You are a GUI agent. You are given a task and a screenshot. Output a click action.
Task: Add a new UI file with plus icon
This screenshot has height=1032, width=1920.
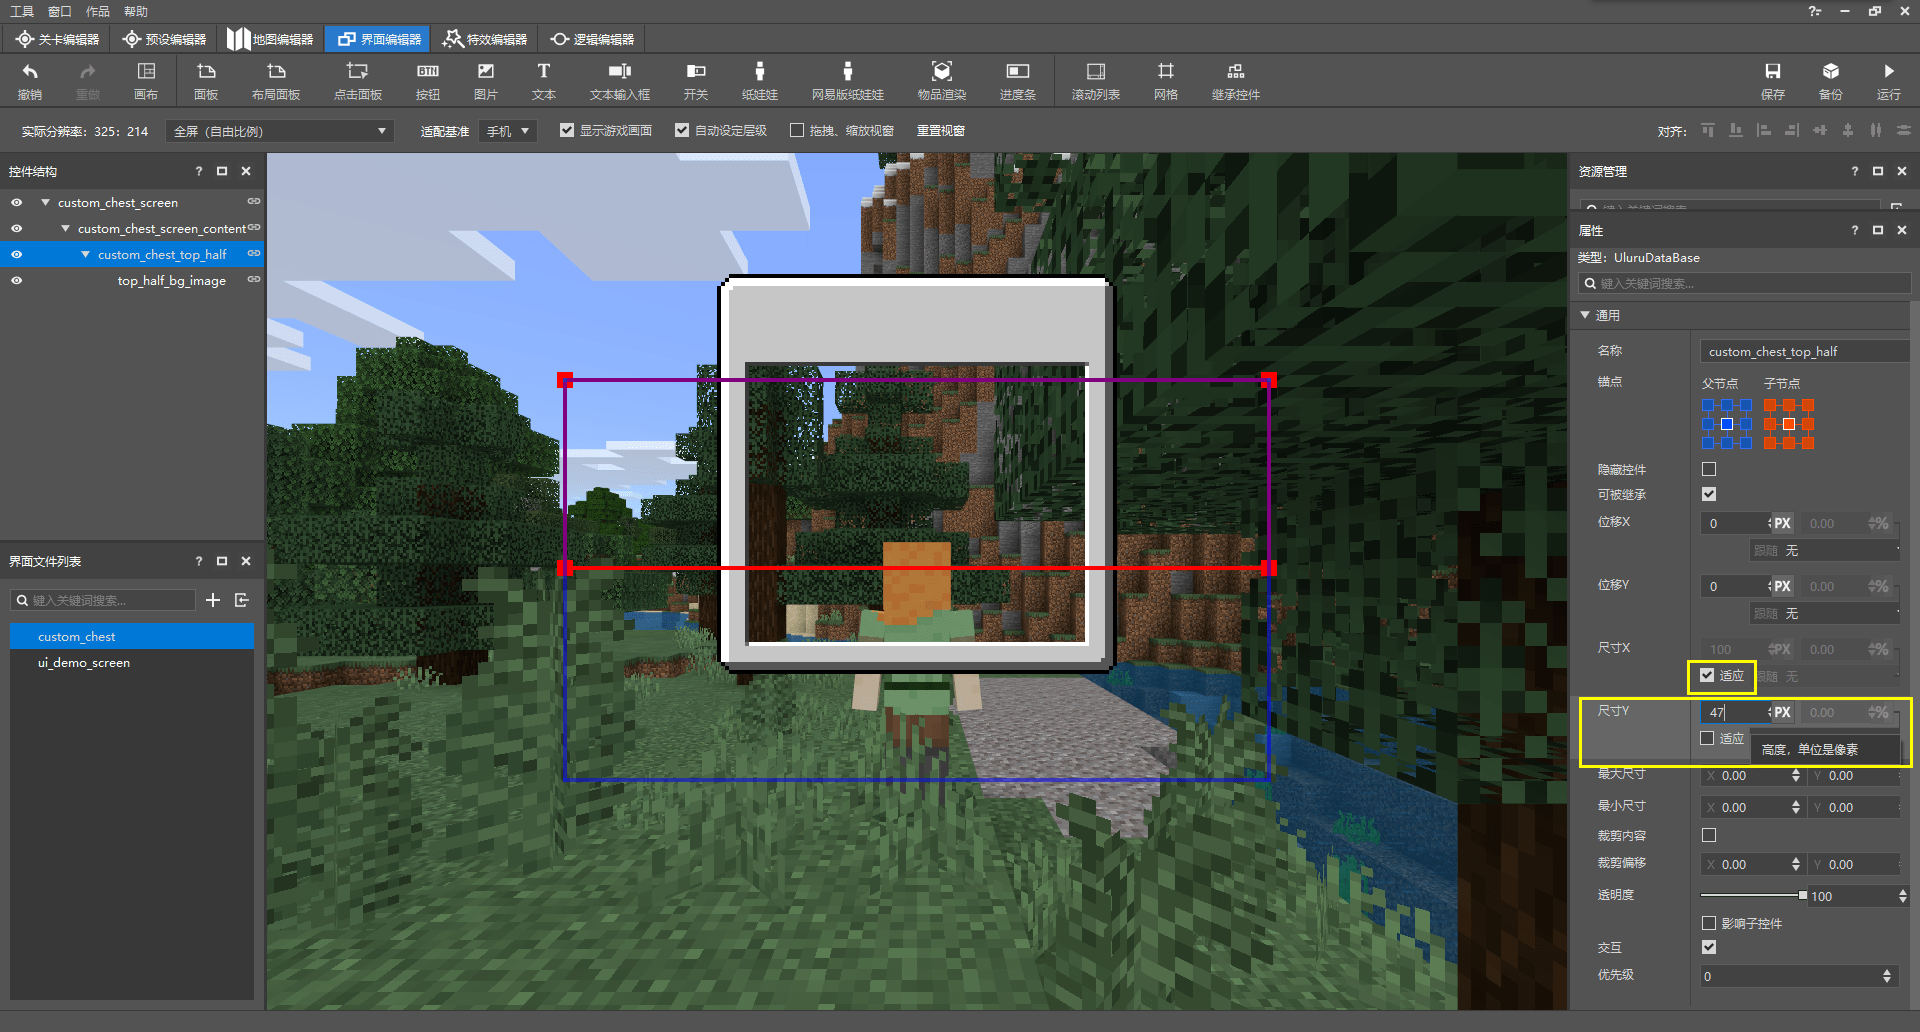[213, 600]
